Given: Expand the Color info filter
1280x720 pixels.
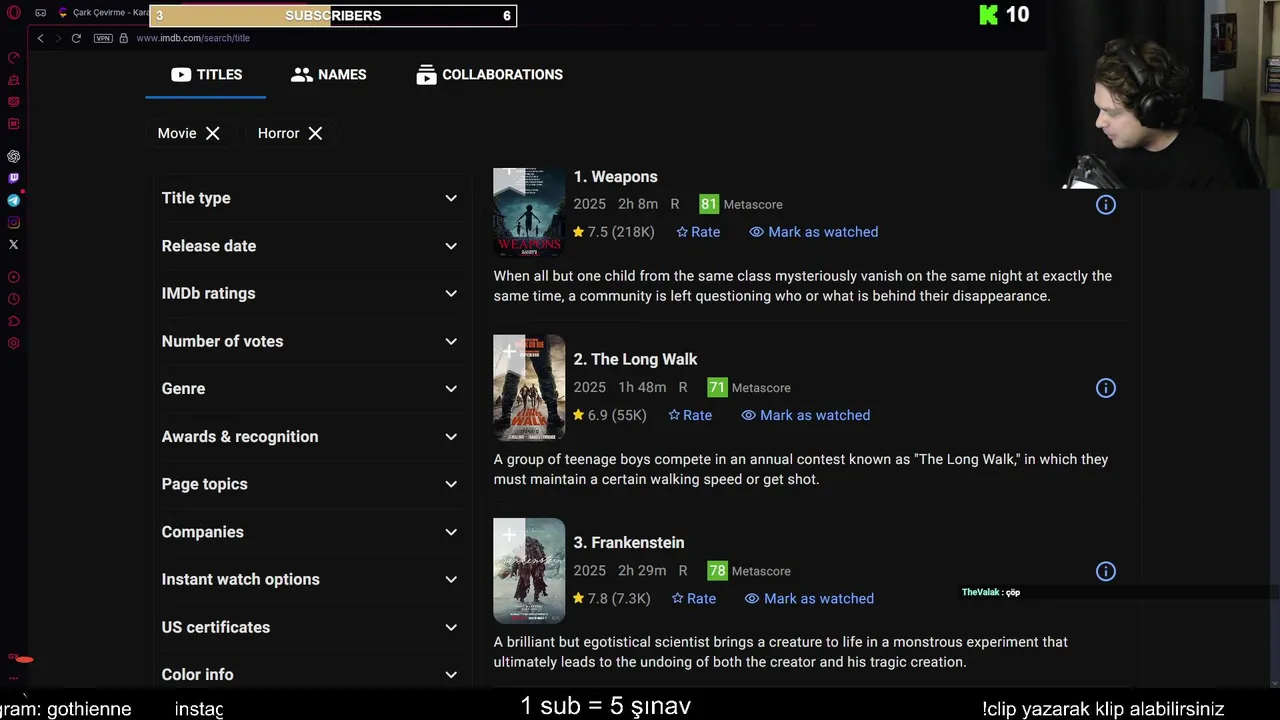Looking at the screenshot, I should [x=310, y=675].
